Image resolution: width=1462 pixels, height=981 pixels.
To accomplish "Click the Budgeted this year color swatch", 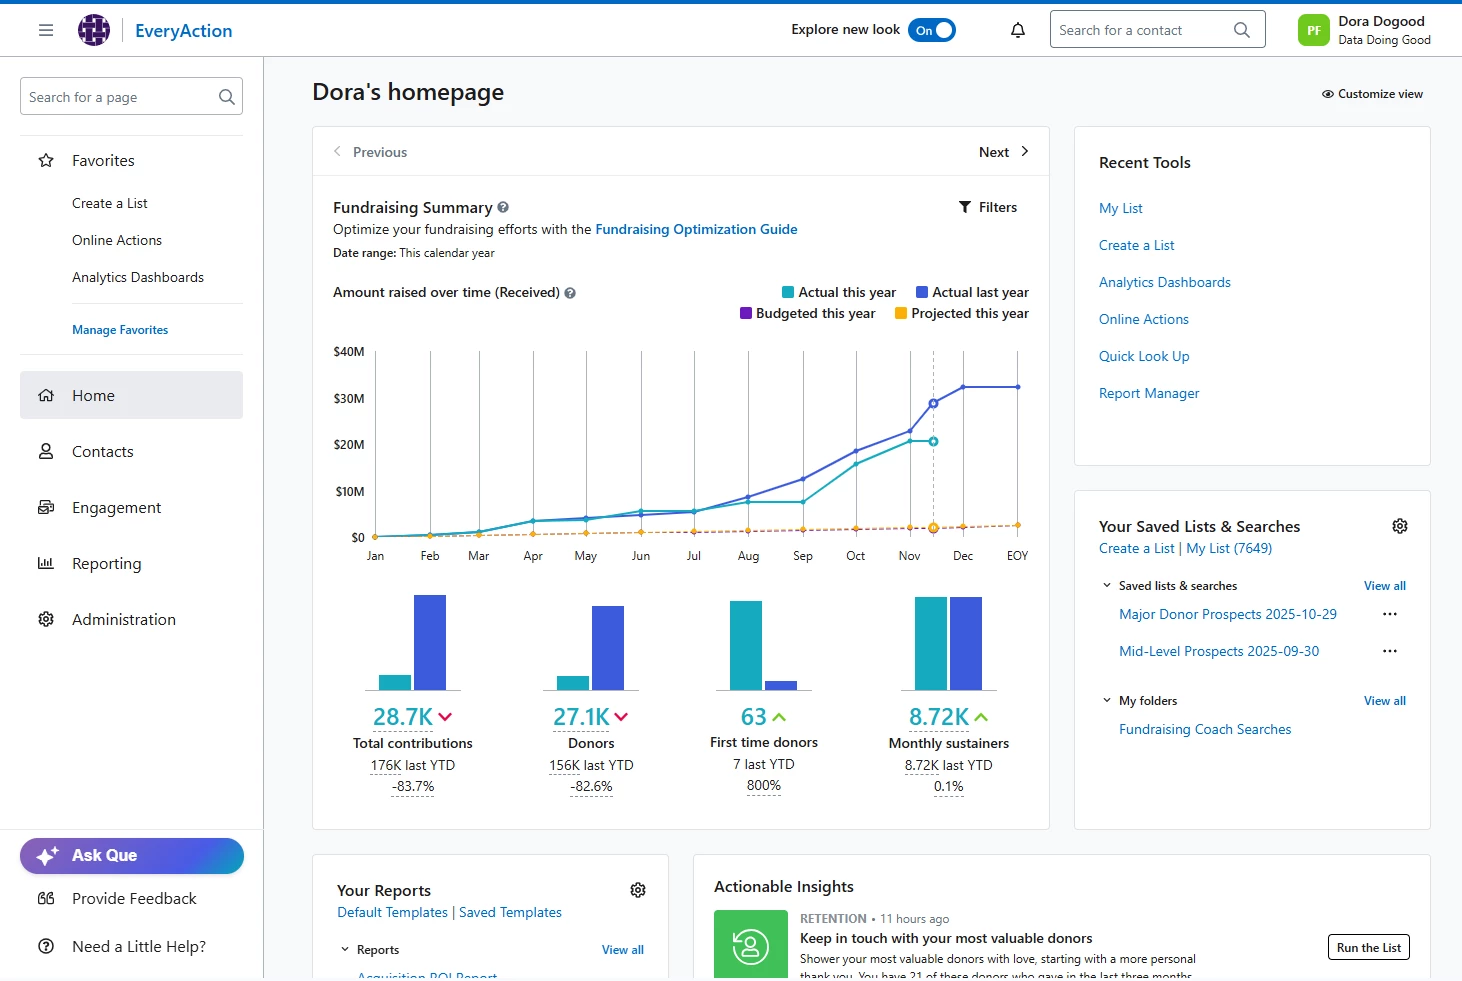I will click(745, 313).
